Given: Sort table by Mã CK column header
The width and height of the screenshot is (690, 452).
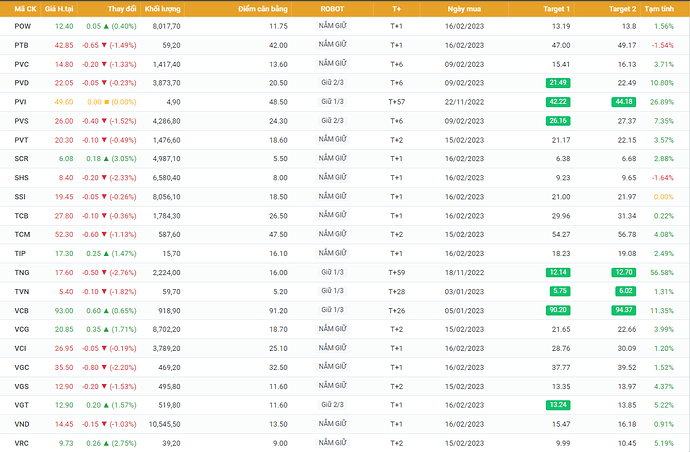Looking at the screenshot, I should 24,8.
